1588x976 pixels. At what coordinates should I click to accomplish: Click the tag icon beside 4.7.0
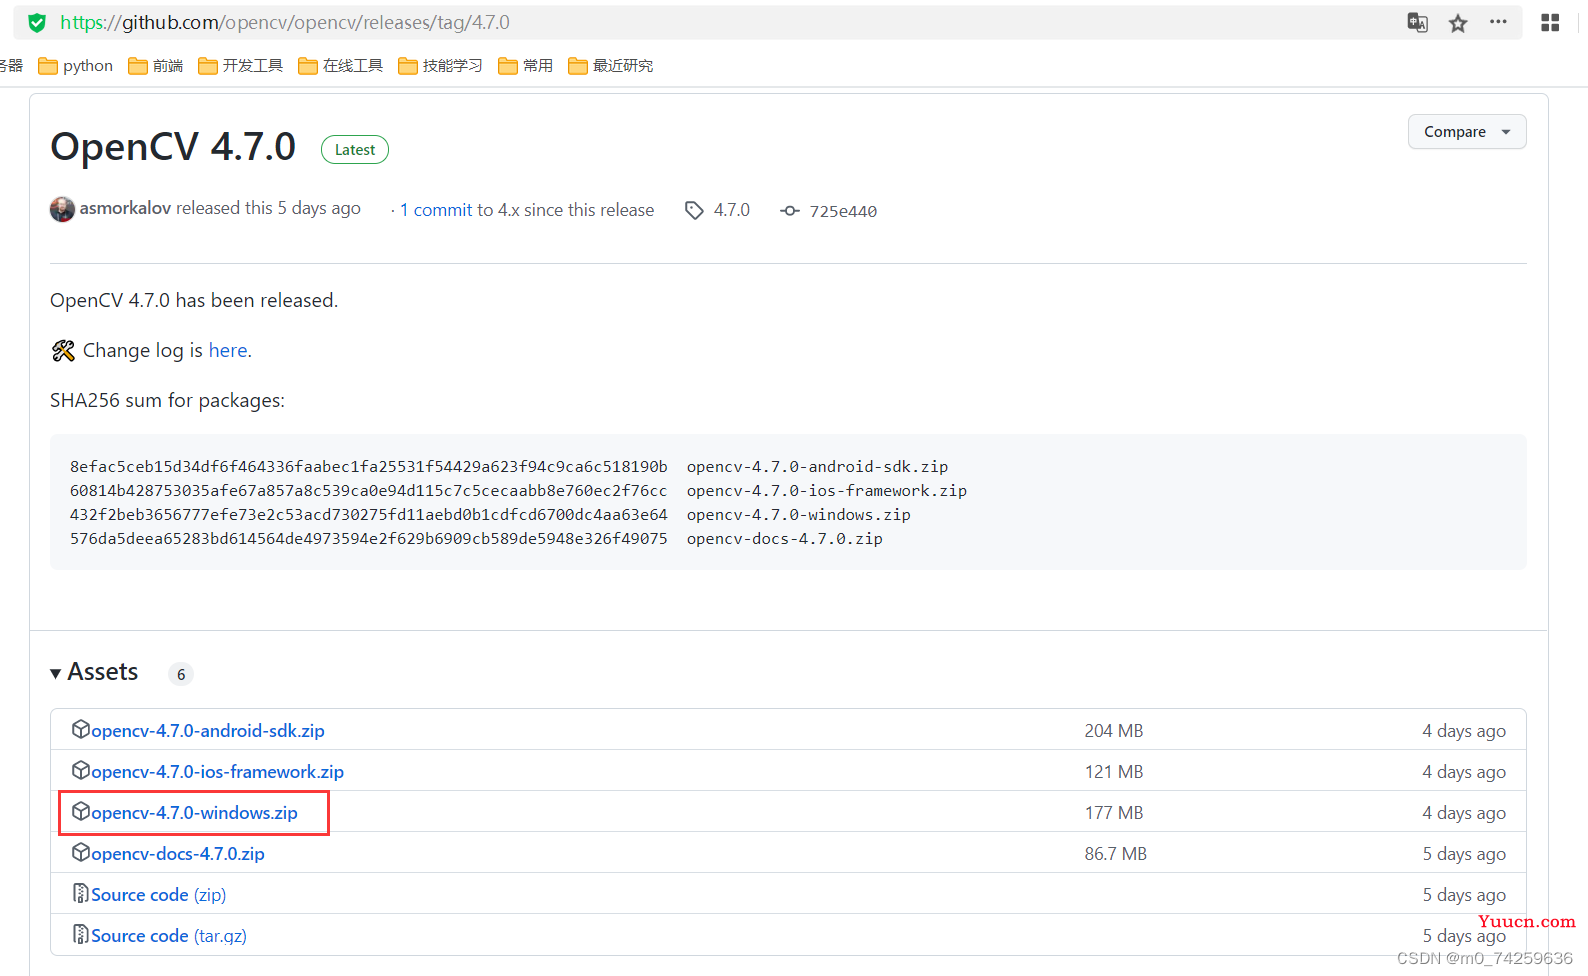(694, 210)
